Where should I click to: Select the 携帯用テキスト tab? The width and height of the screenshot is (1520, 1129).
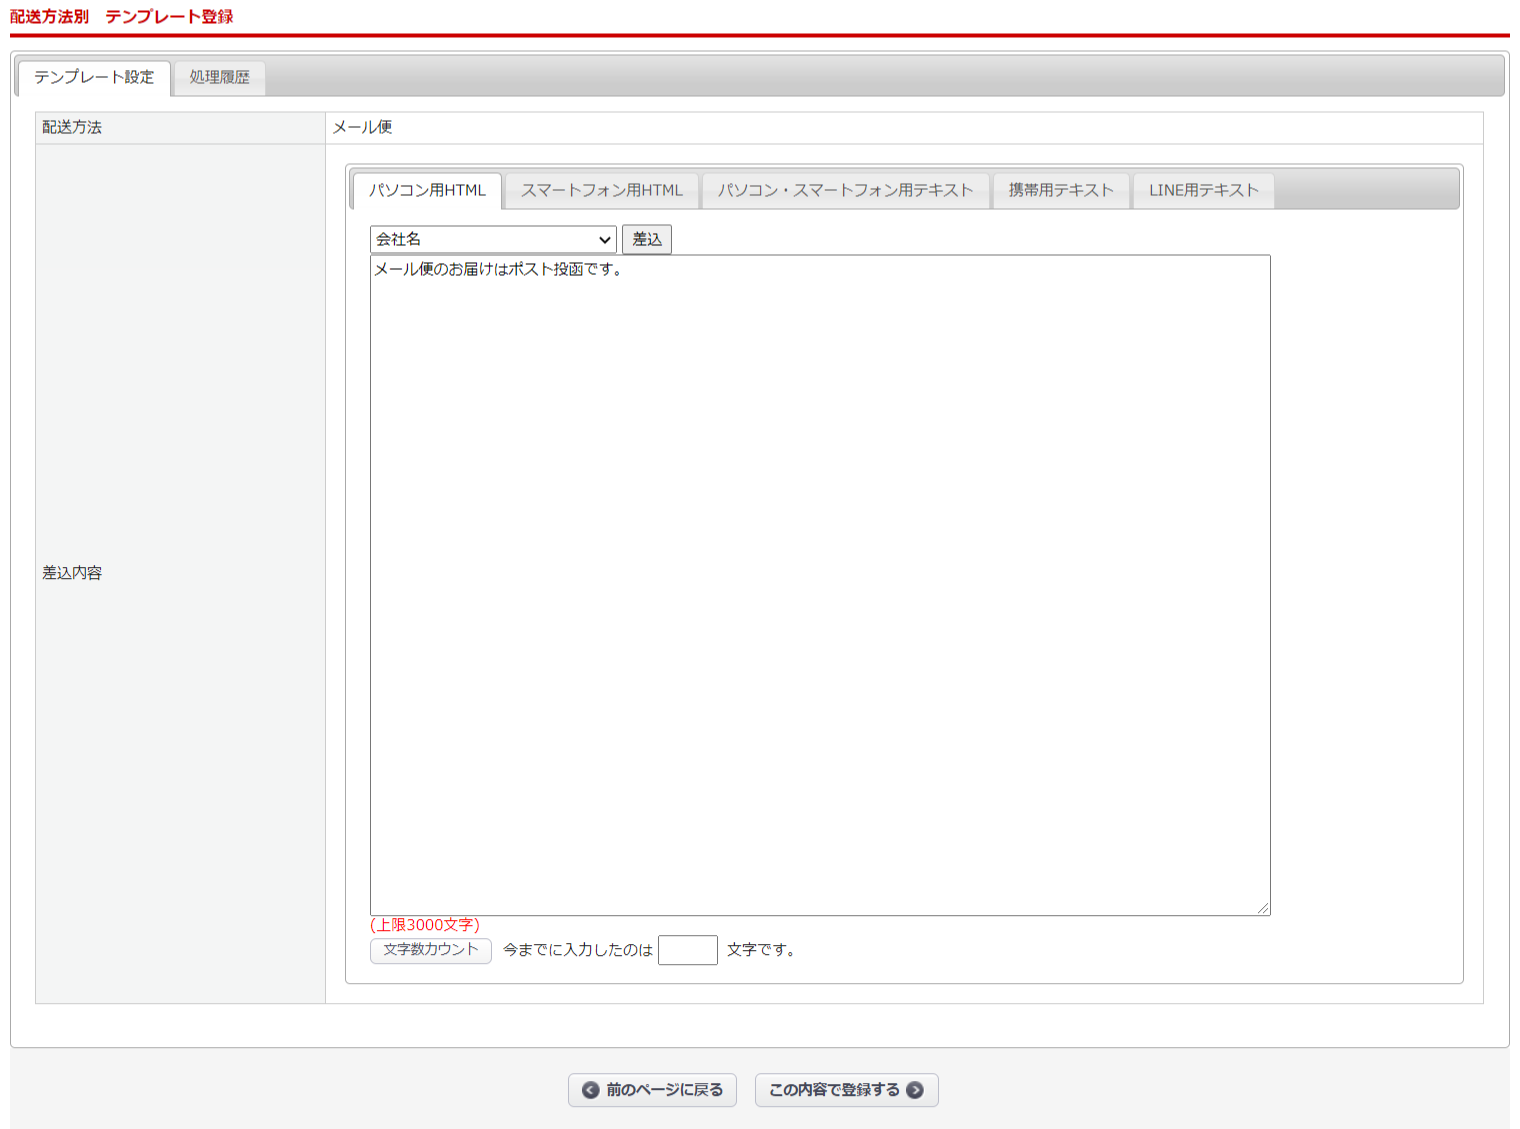tap(1061, 191)
